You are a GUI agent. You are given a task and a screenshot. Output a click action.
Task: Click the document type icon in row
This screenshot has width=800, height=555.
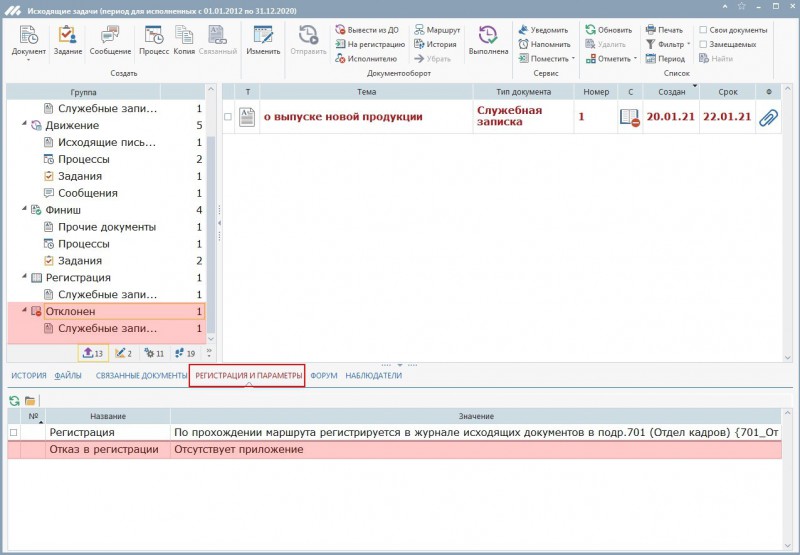tap(247, 117)
